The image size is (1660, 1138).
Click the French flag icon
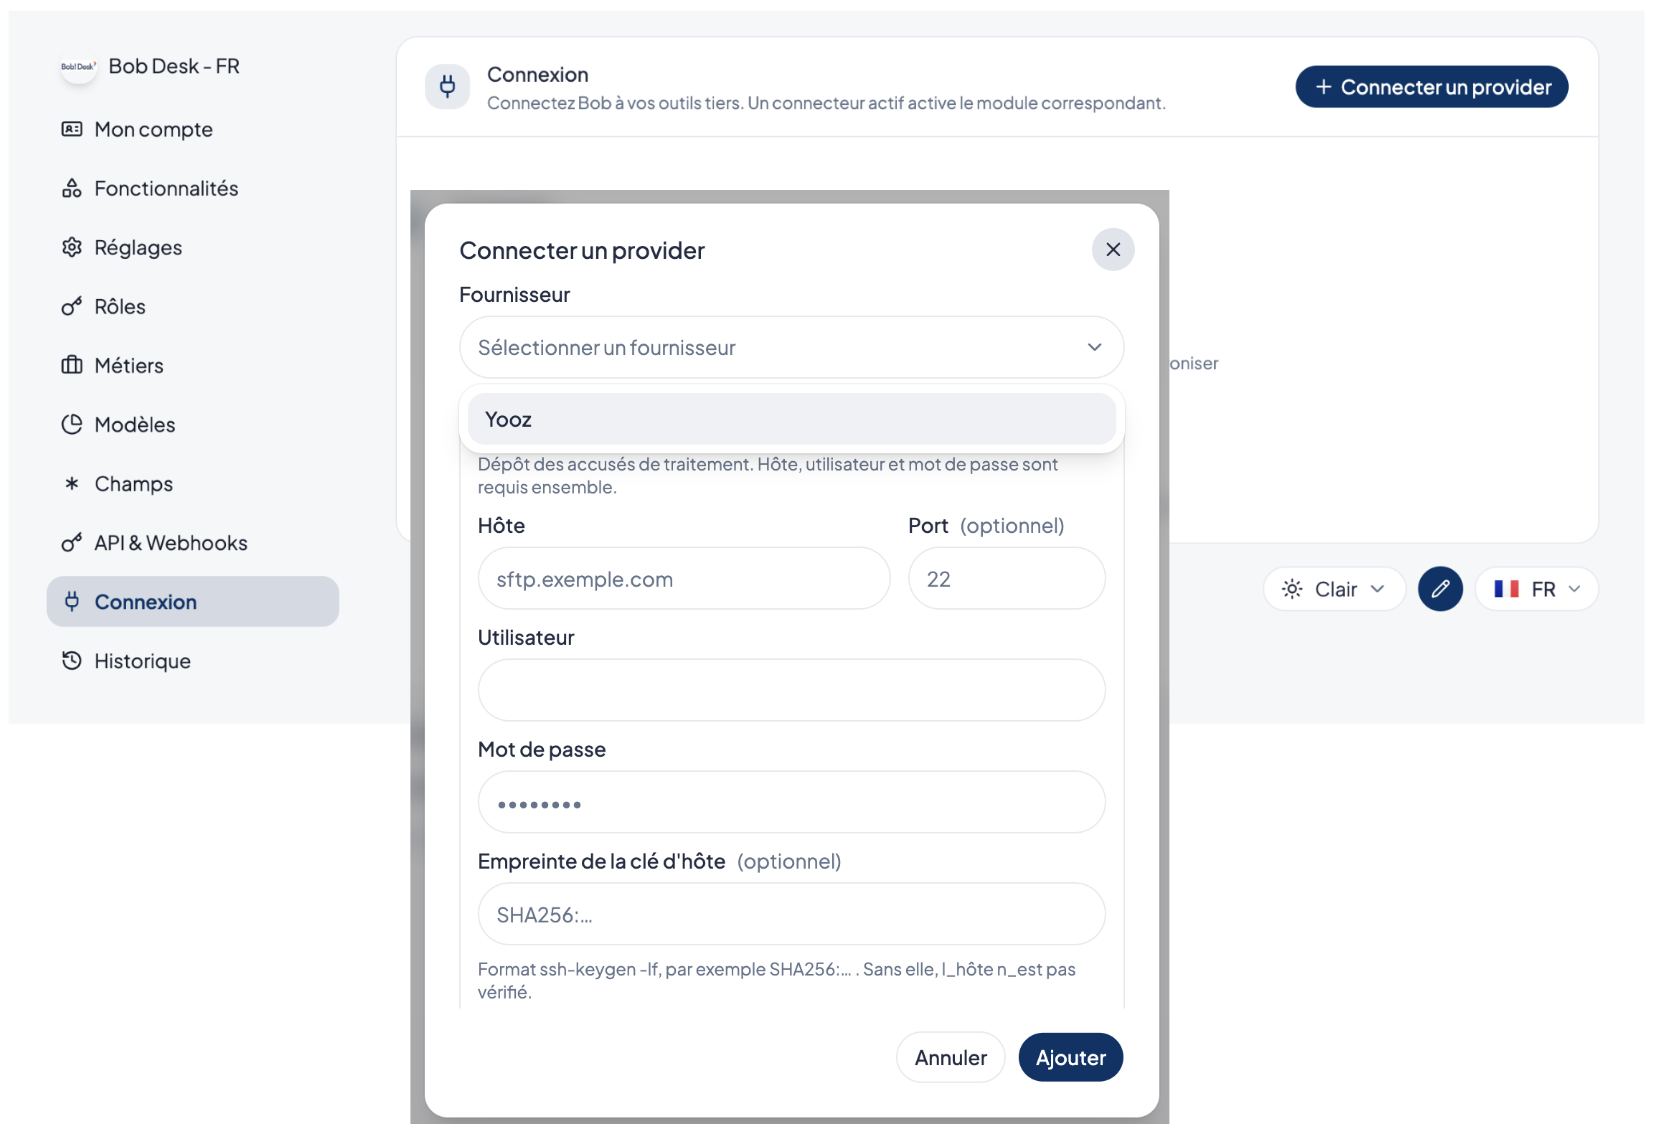pos(1506,589)
